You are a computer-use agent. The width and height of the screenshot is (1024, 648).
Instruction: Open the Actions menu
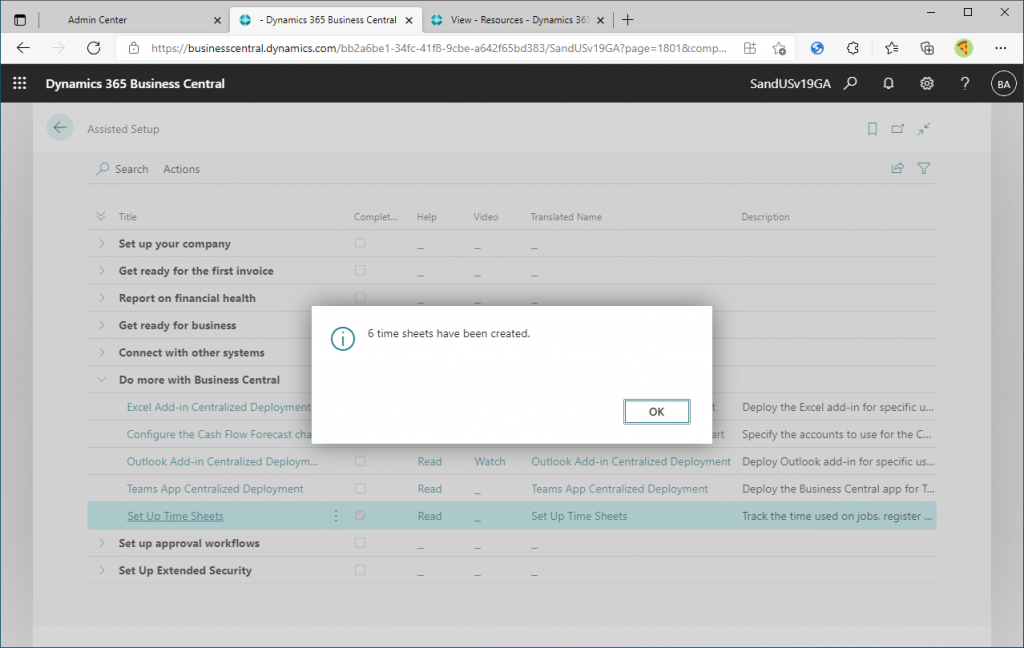pyautogui.click(x=181, y=169)
